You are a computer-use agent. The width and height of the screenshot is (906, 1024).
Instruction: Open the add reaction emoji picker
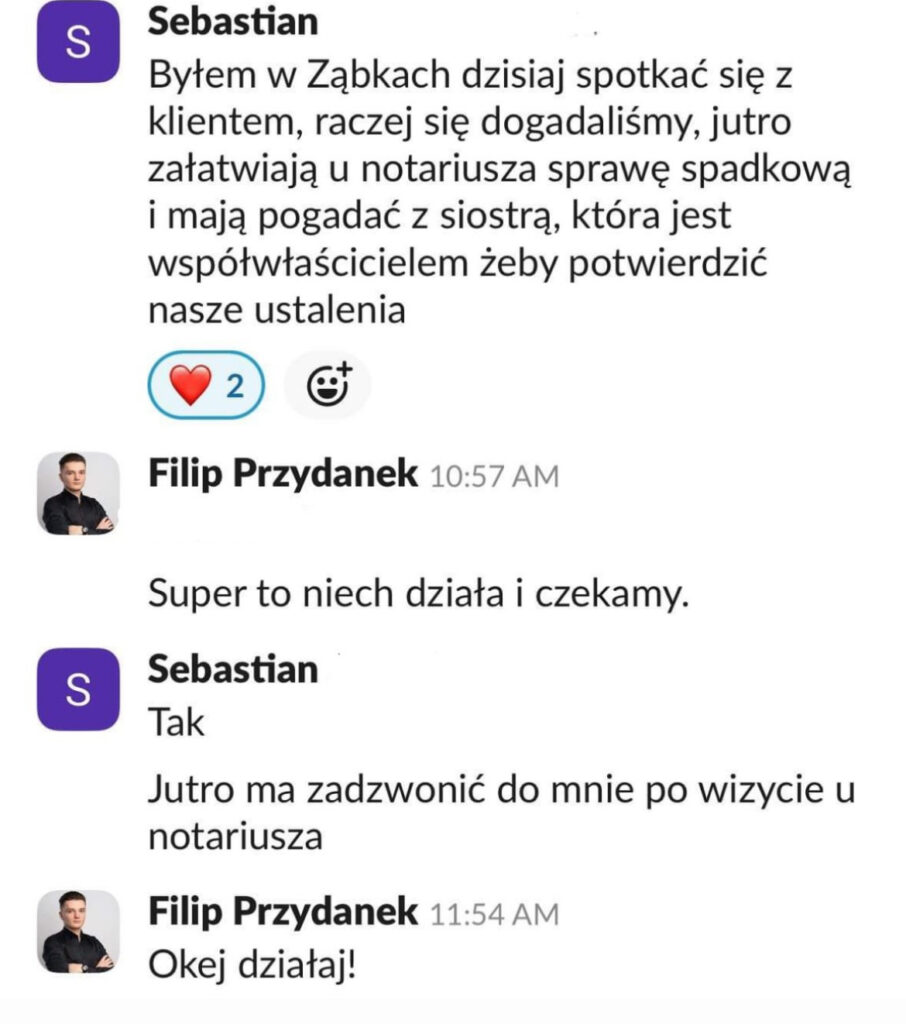pyautogui.click(x=327, y=384)
